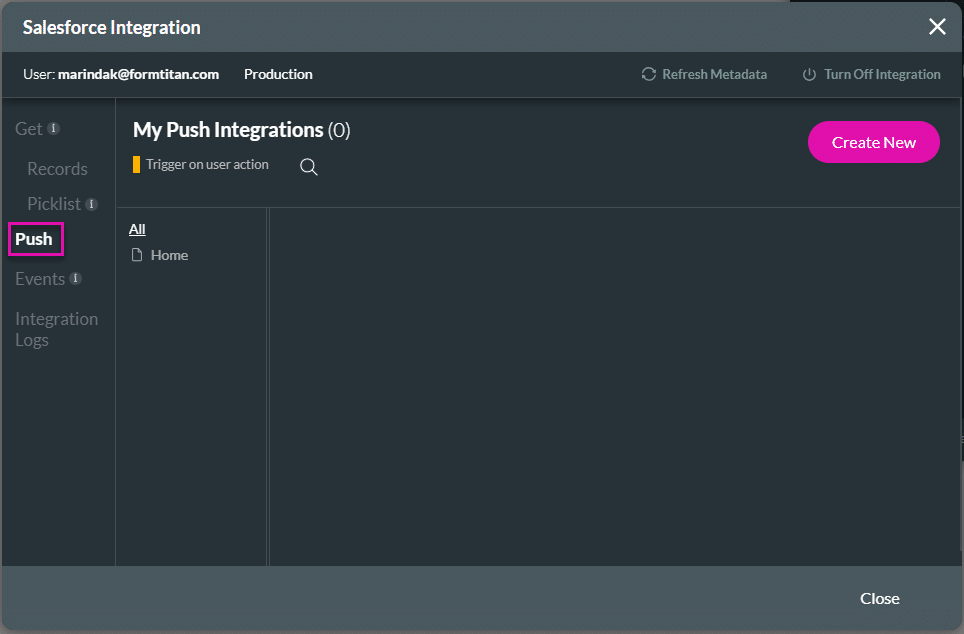Create a new push integration

(x=873, y=142)
